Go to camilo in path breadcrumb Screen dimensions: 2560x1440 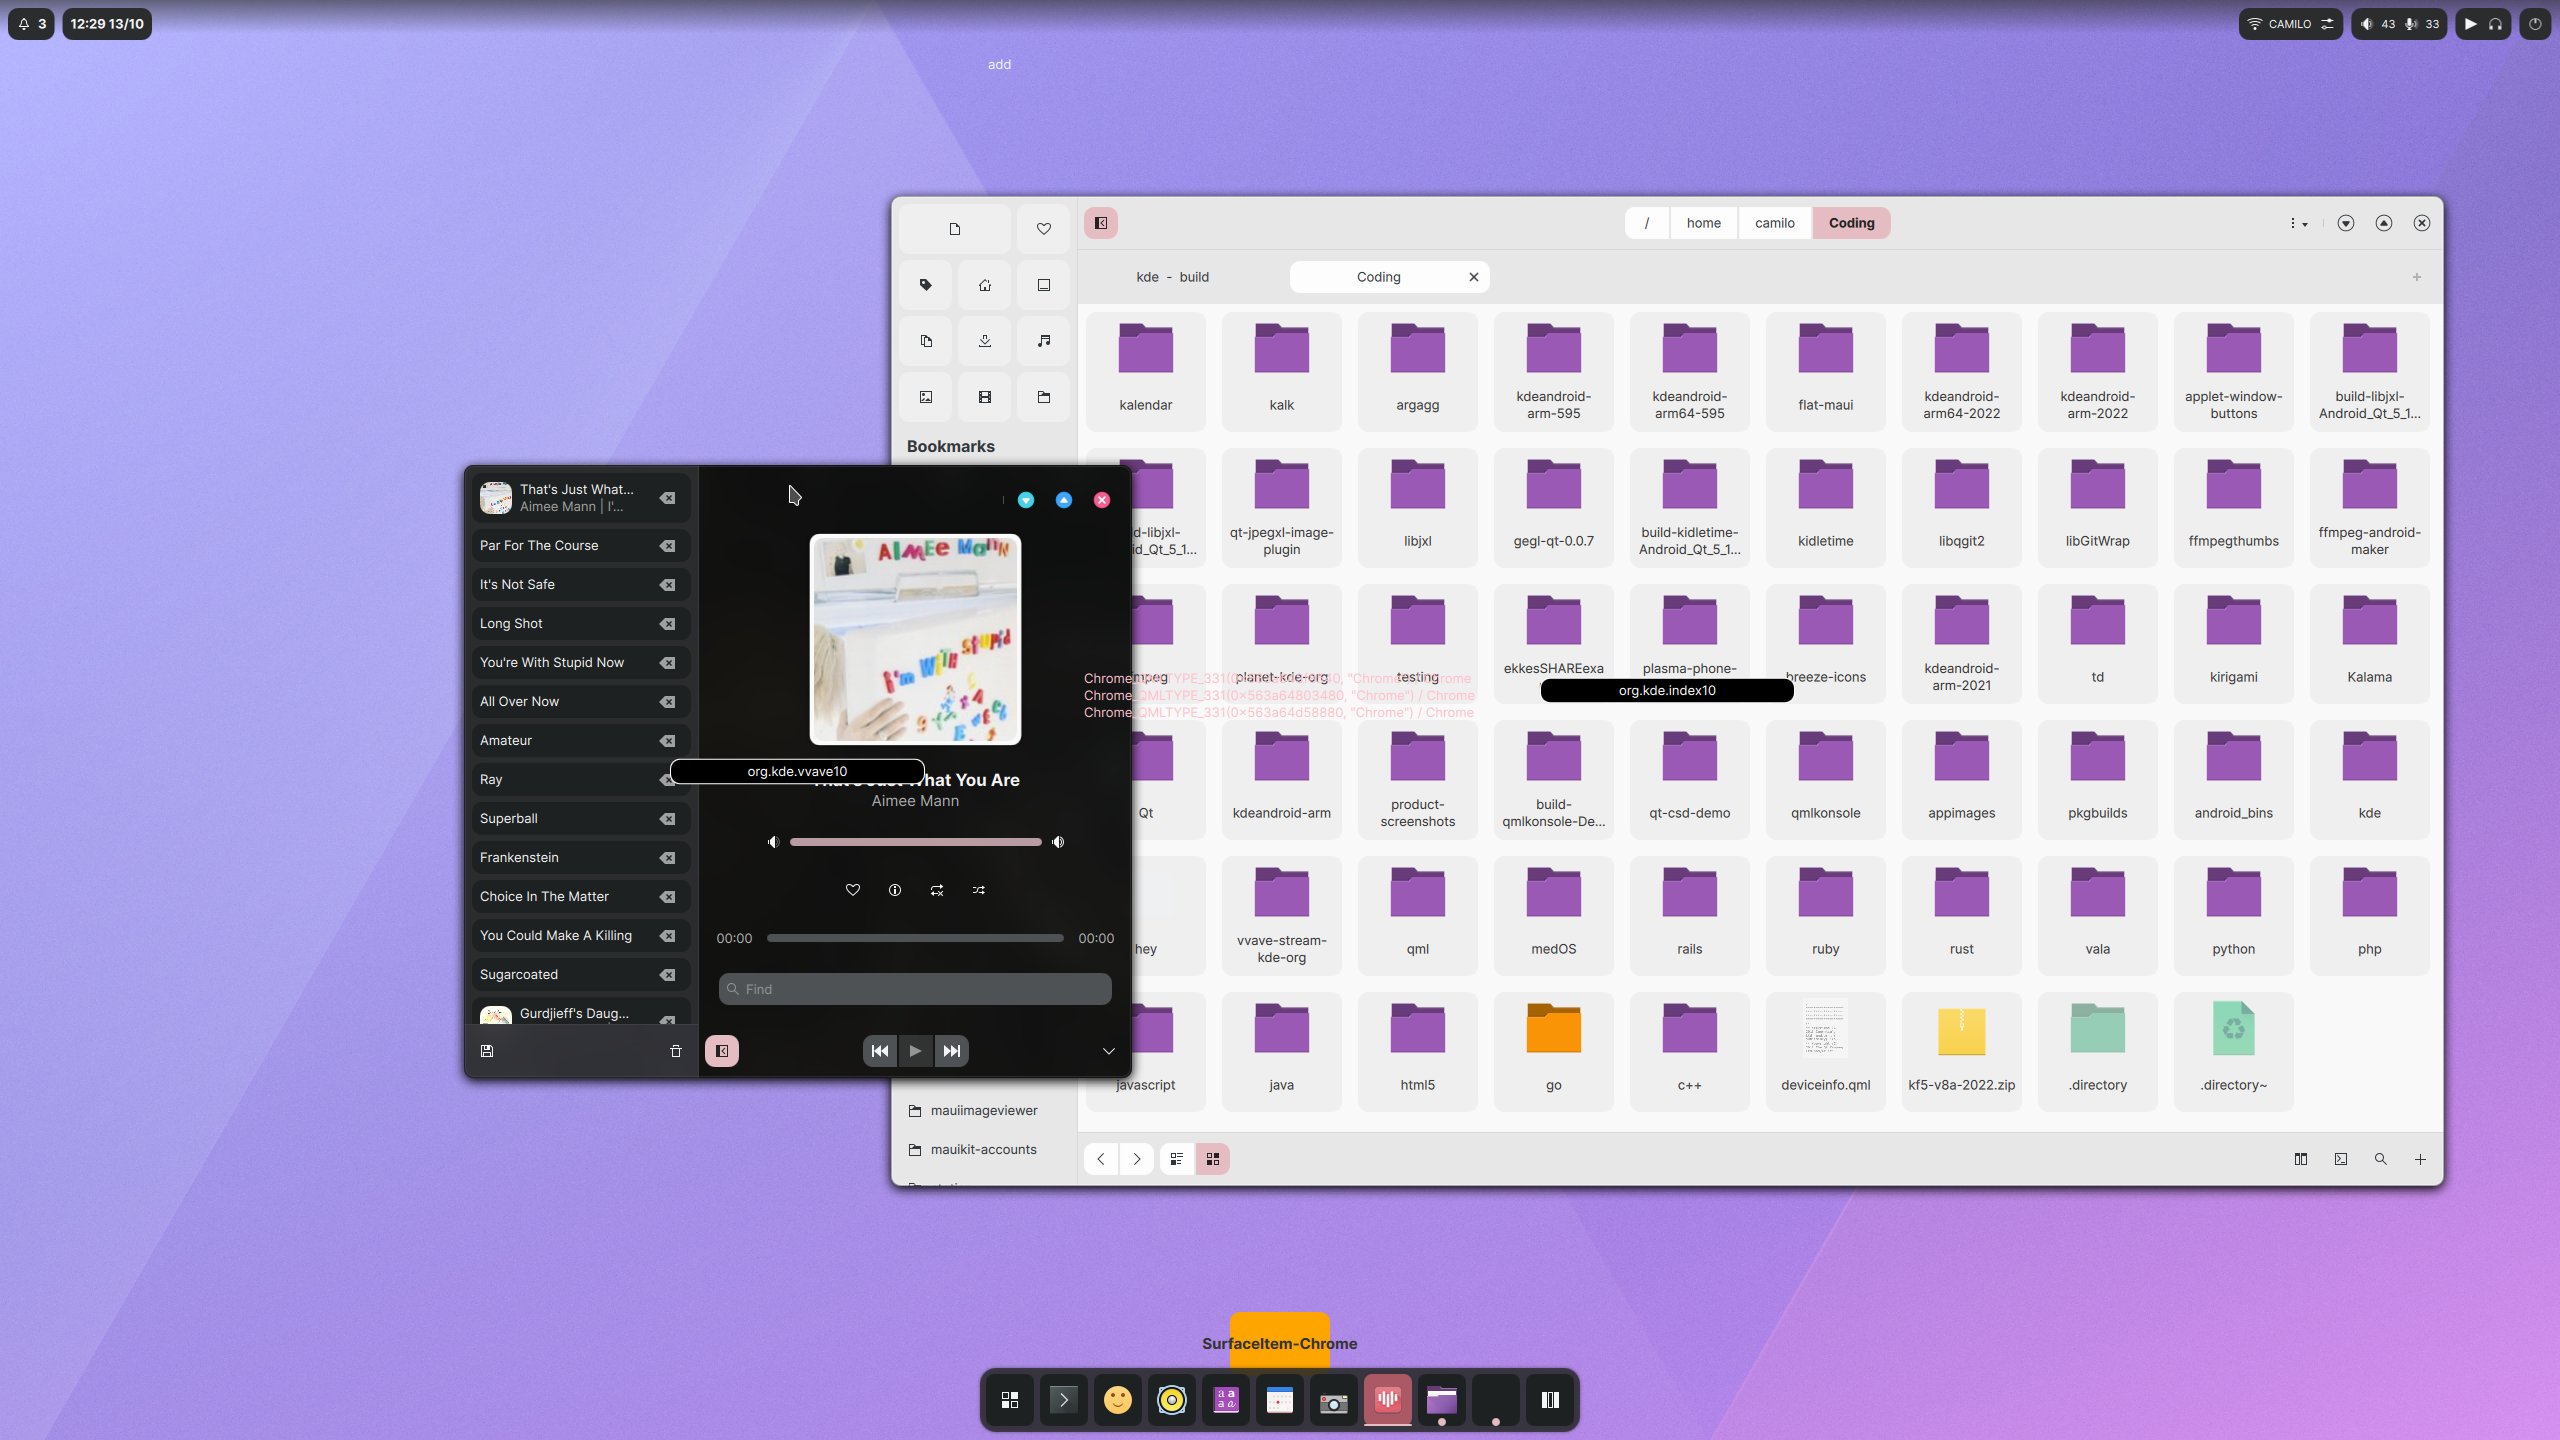point(1775,223)
